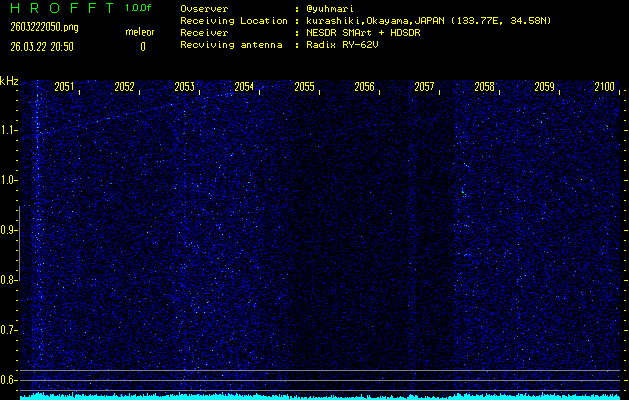Click the 2051 time marker
629x400 pixels.
coord(64,87)
